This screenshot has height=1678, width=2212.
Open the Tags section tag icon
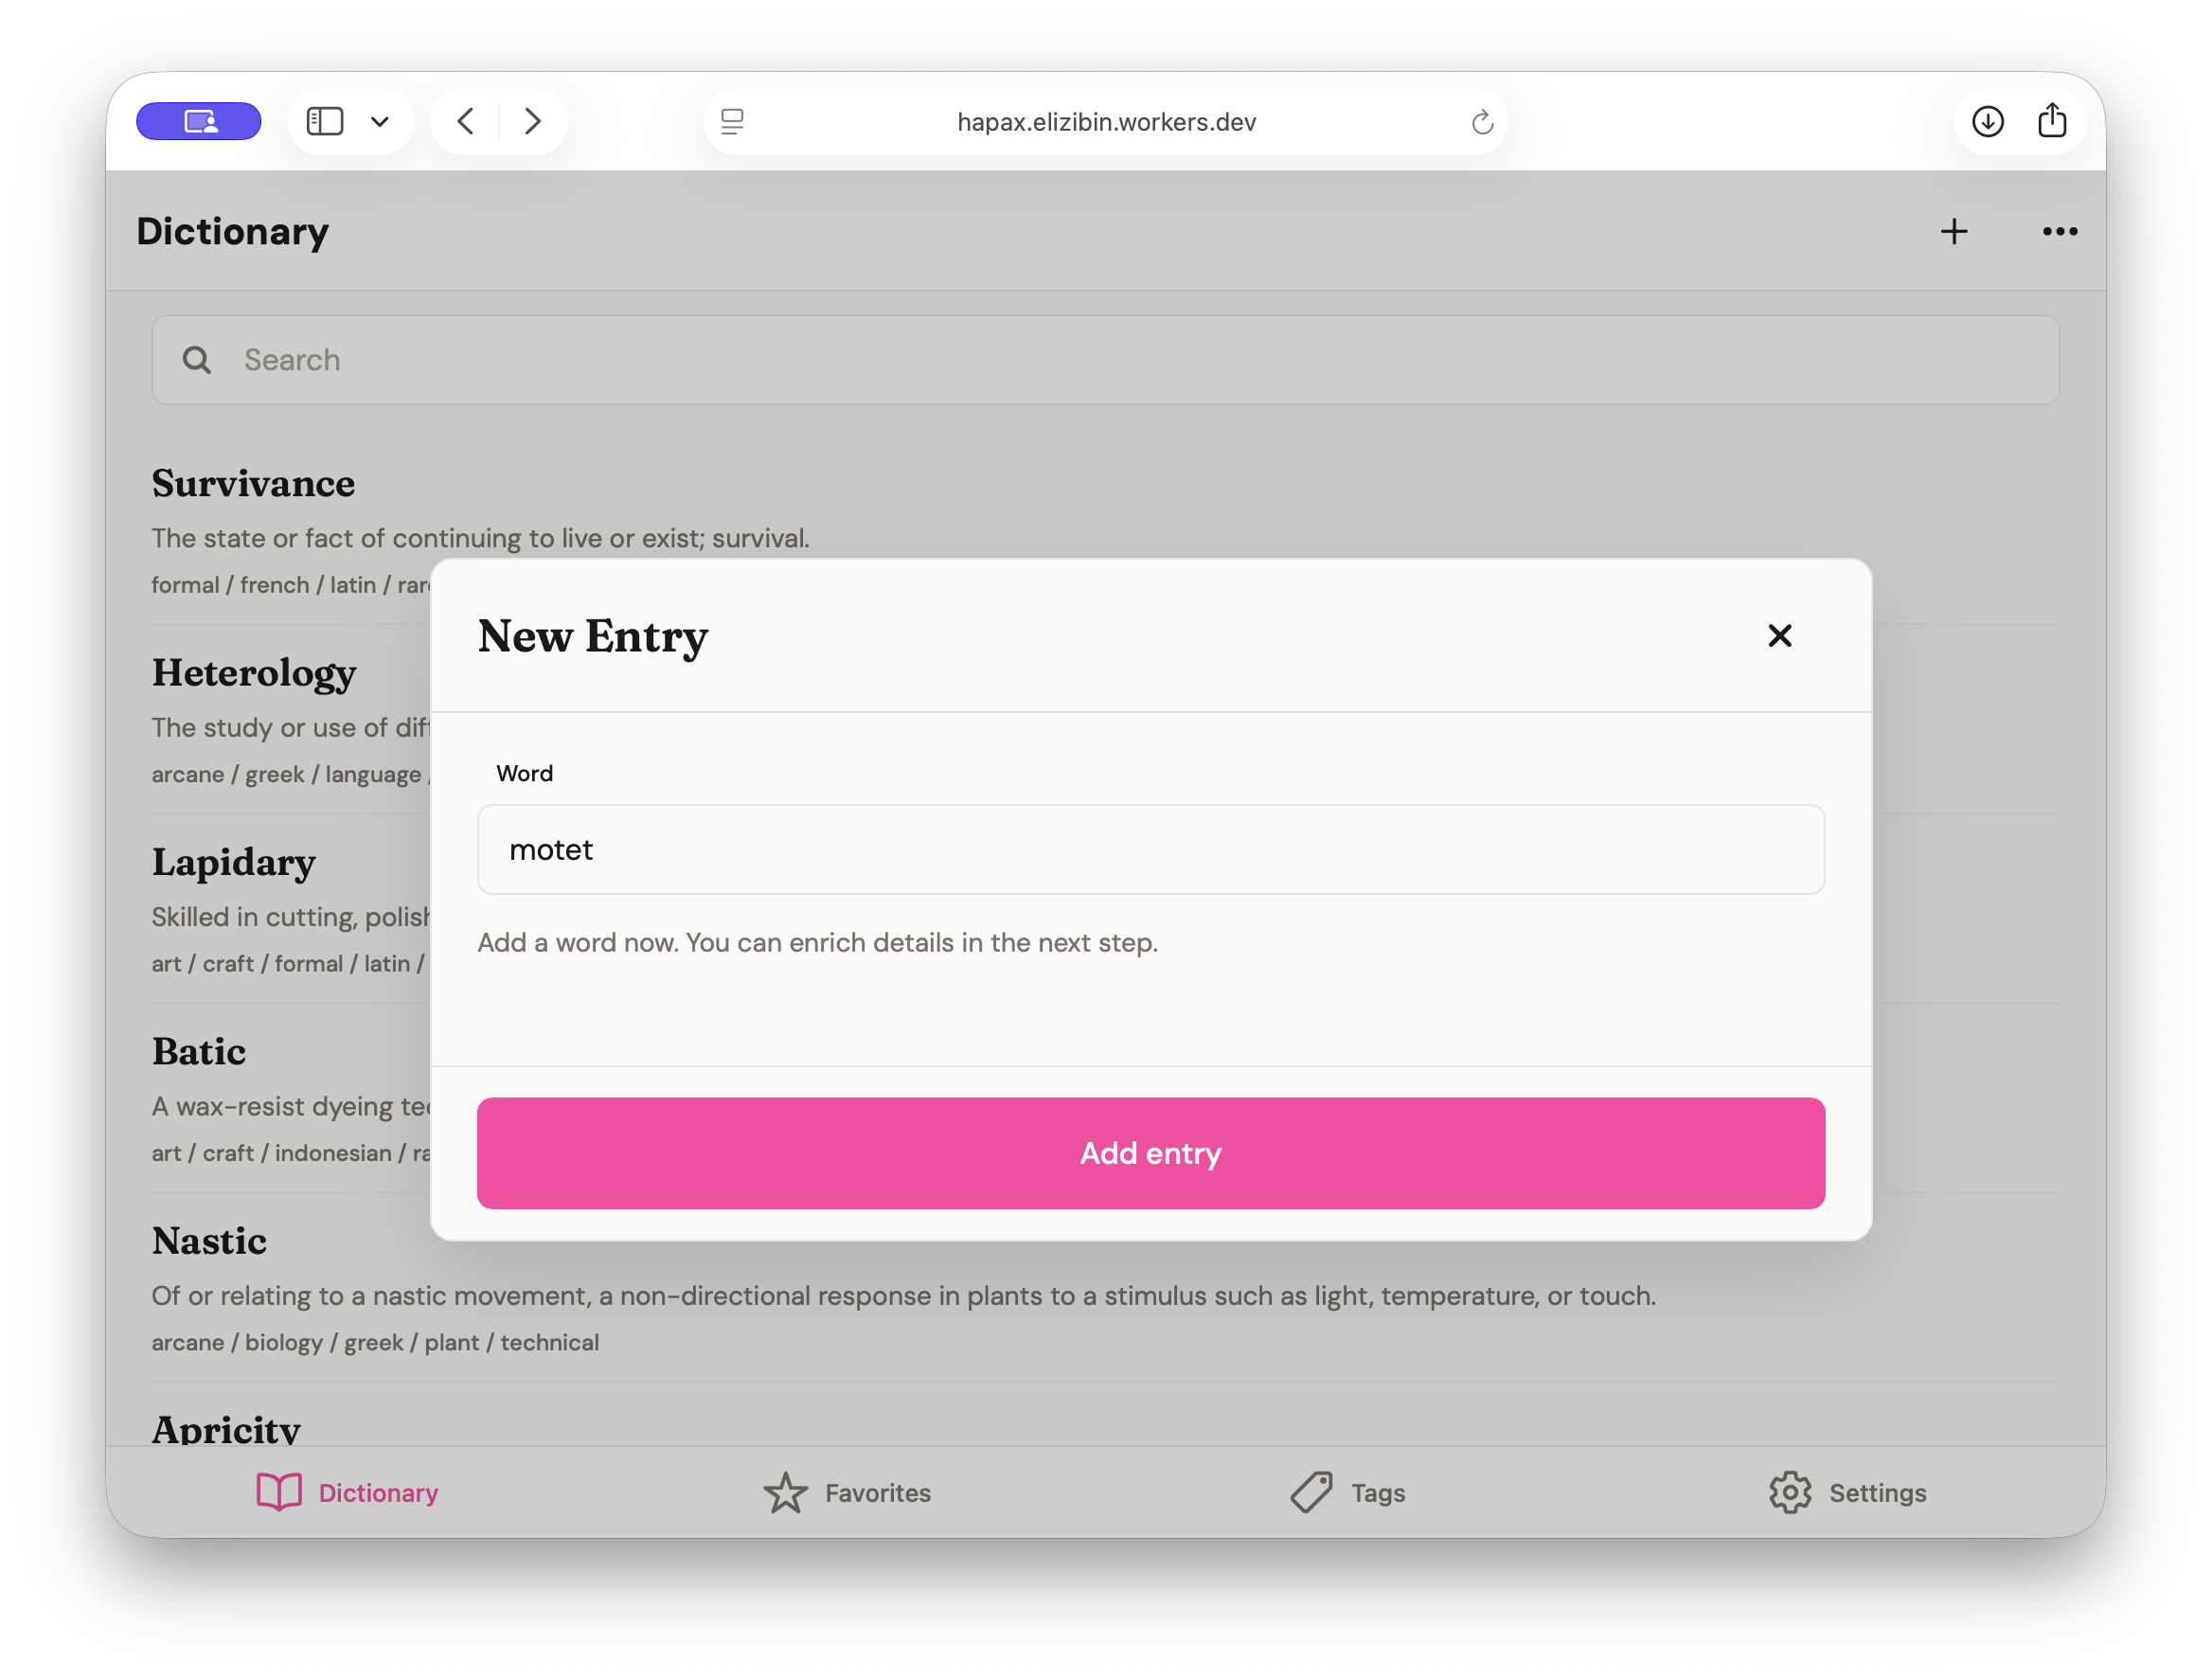[x=1311, y=1492]
